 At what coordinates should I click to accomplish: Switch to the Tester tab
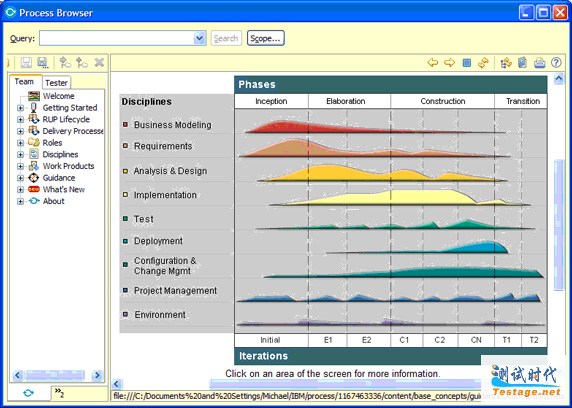(56, 83)
